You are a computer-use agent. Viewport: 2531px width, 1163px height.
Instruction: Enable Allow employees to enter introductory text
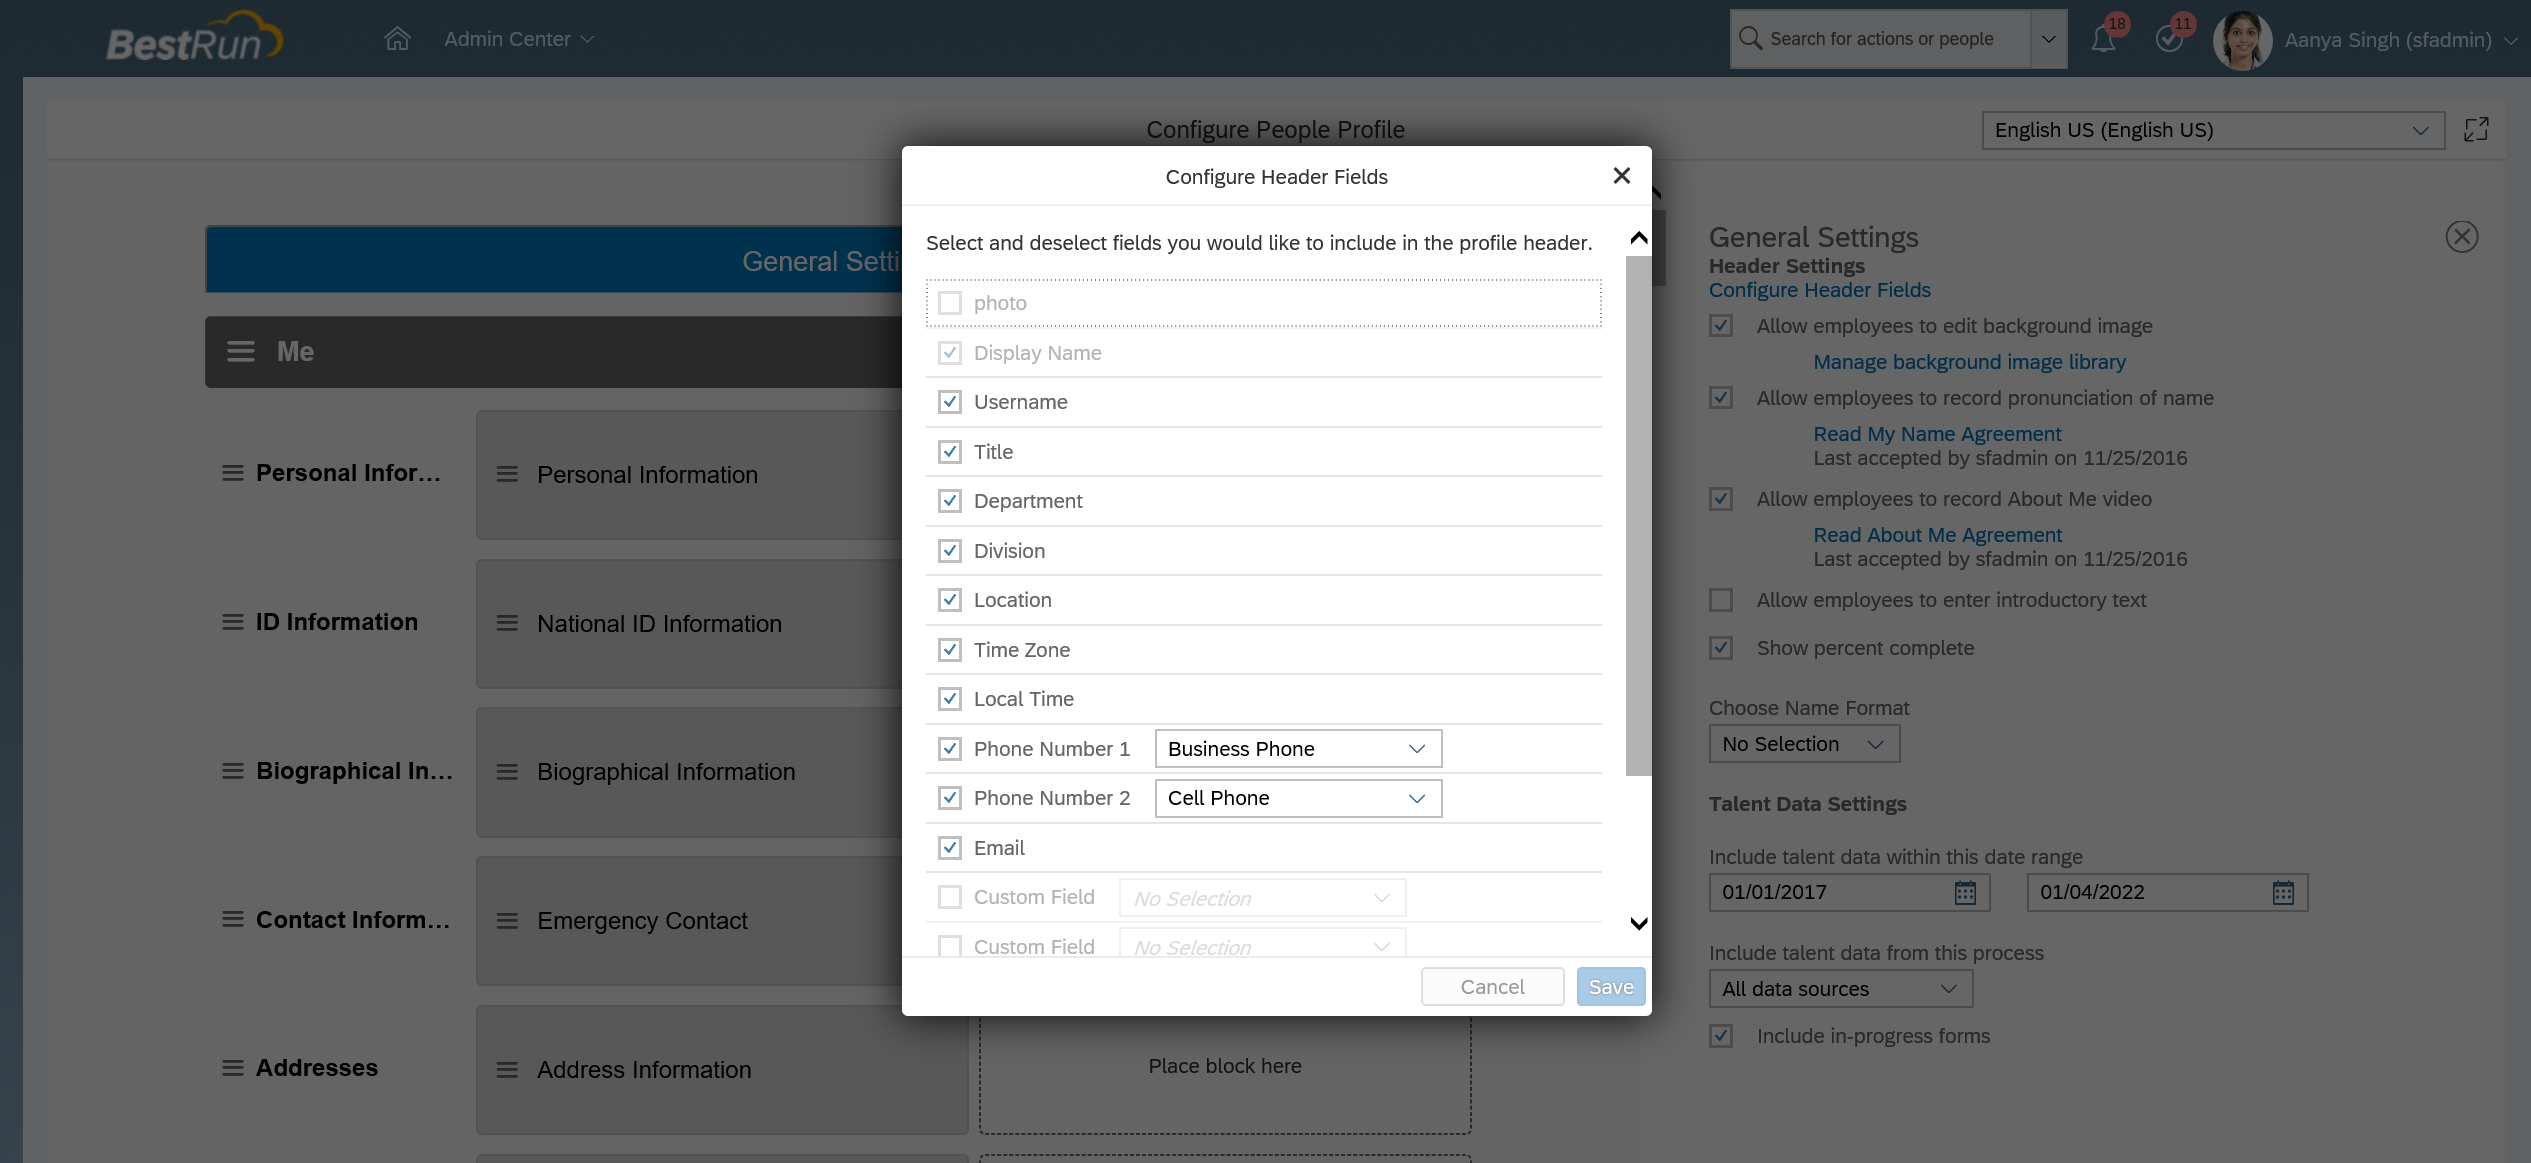(x=1721, y=600)
